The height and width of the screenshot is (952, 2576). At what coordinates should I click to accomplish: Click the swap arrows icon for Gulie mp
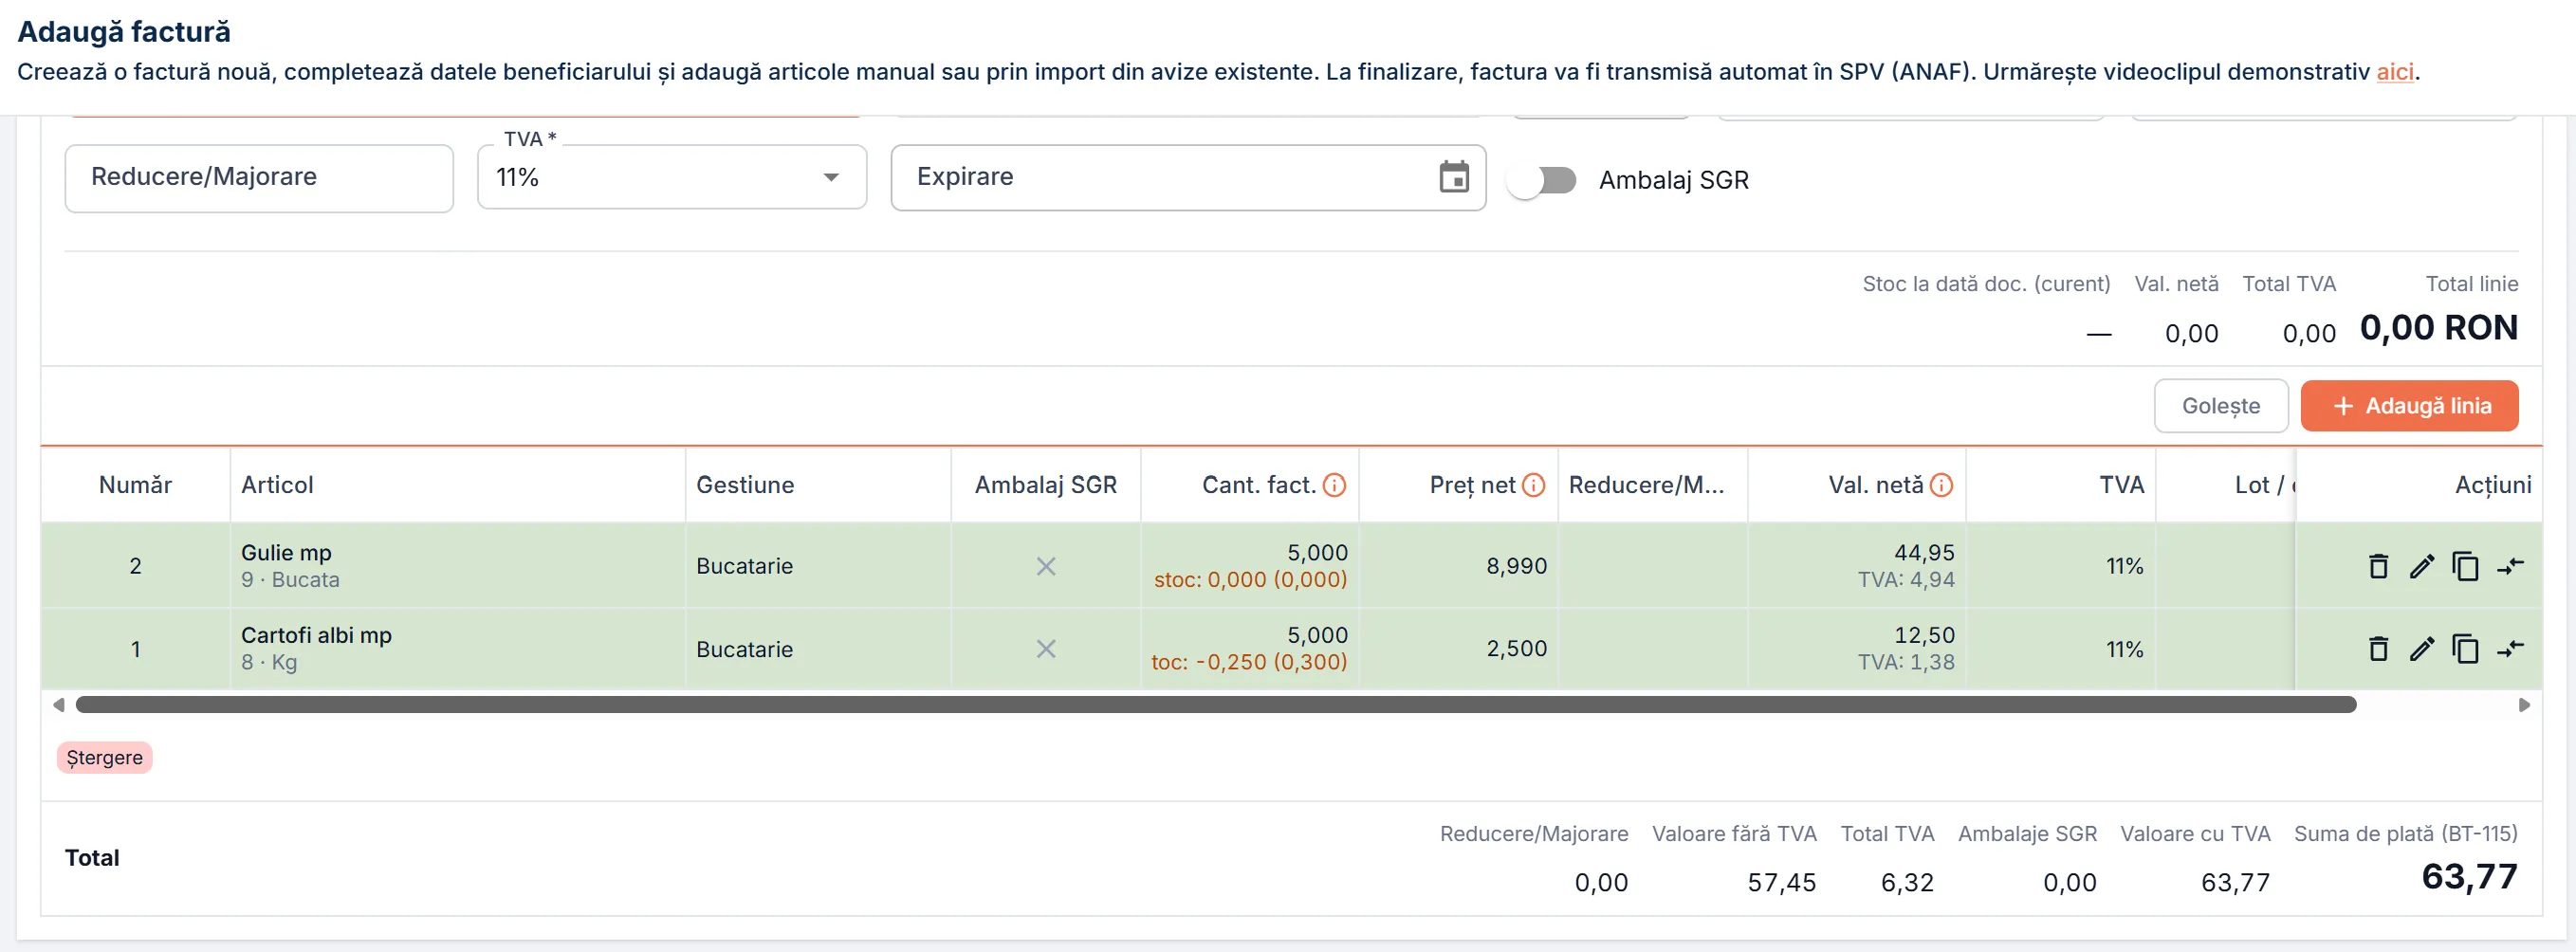pyautogui.click(x=2510, y=566)
